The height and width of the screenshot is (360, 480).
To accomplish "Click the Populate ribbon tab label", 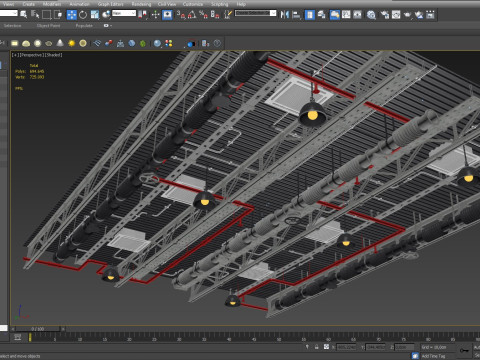I will 84,26.
